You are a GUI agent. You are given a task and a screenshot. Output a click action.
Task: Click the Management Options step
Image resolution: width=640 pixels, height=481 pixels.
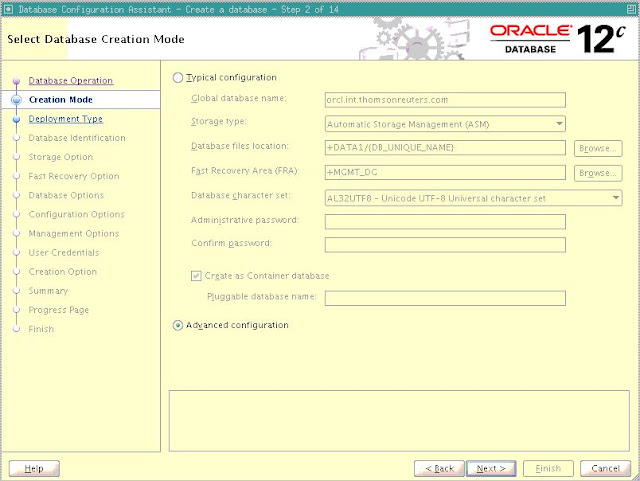pos(73,234)
